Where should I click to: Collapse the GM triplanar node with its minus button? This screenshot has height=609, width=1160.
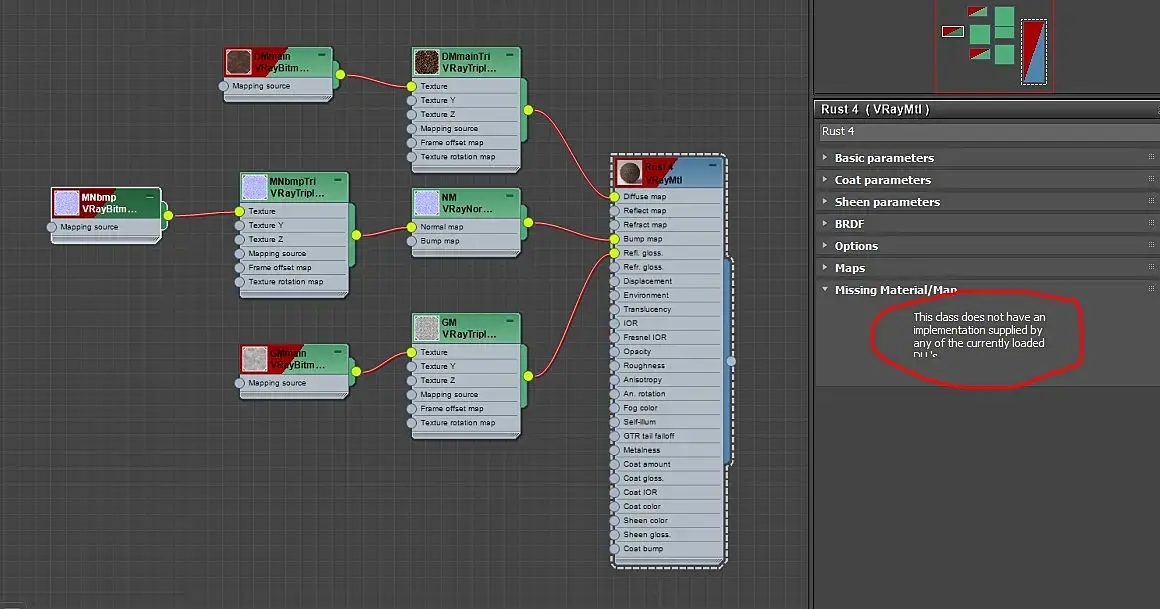pos(510,321)
